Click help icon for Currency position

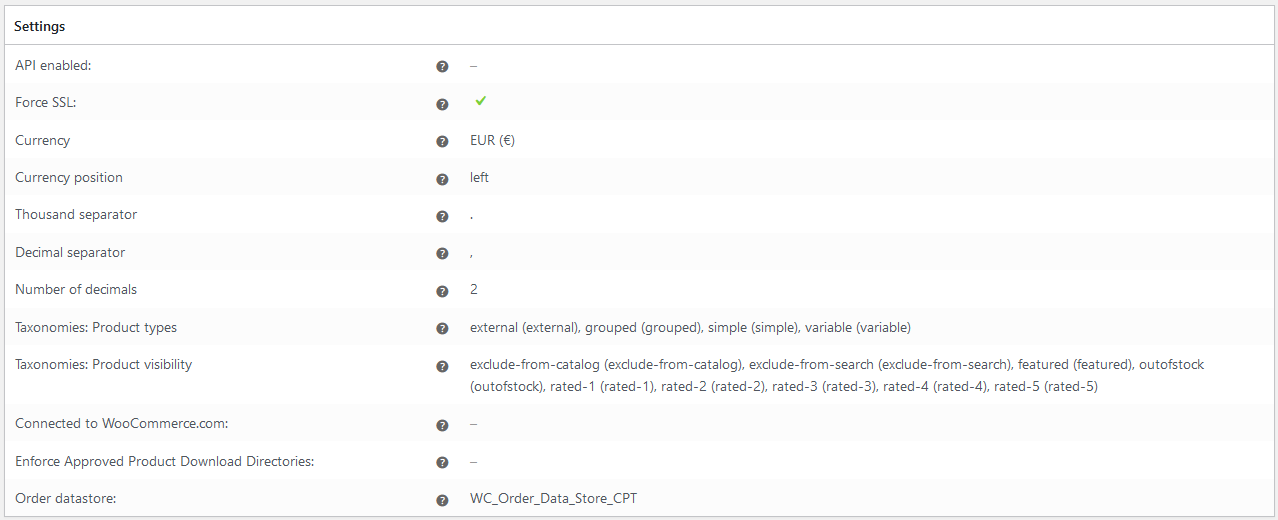click(x=442, y=179)
